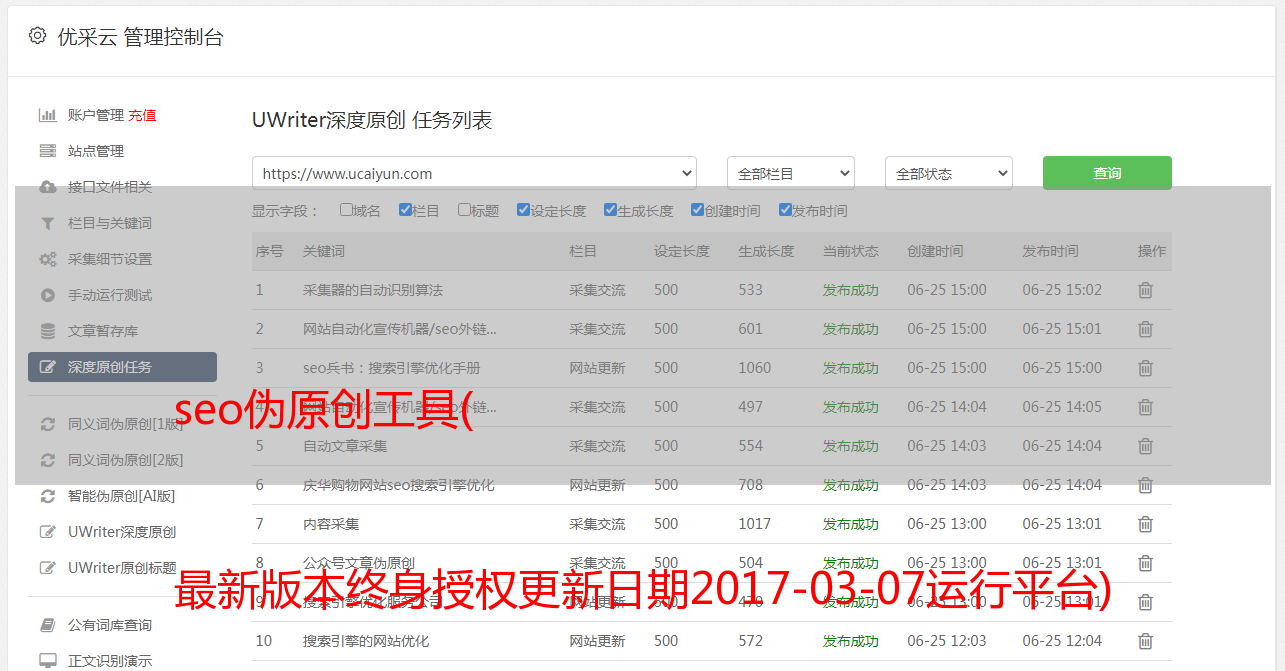
Task: Click the database icon for 文章暂存库
Action: coord(47,331)
